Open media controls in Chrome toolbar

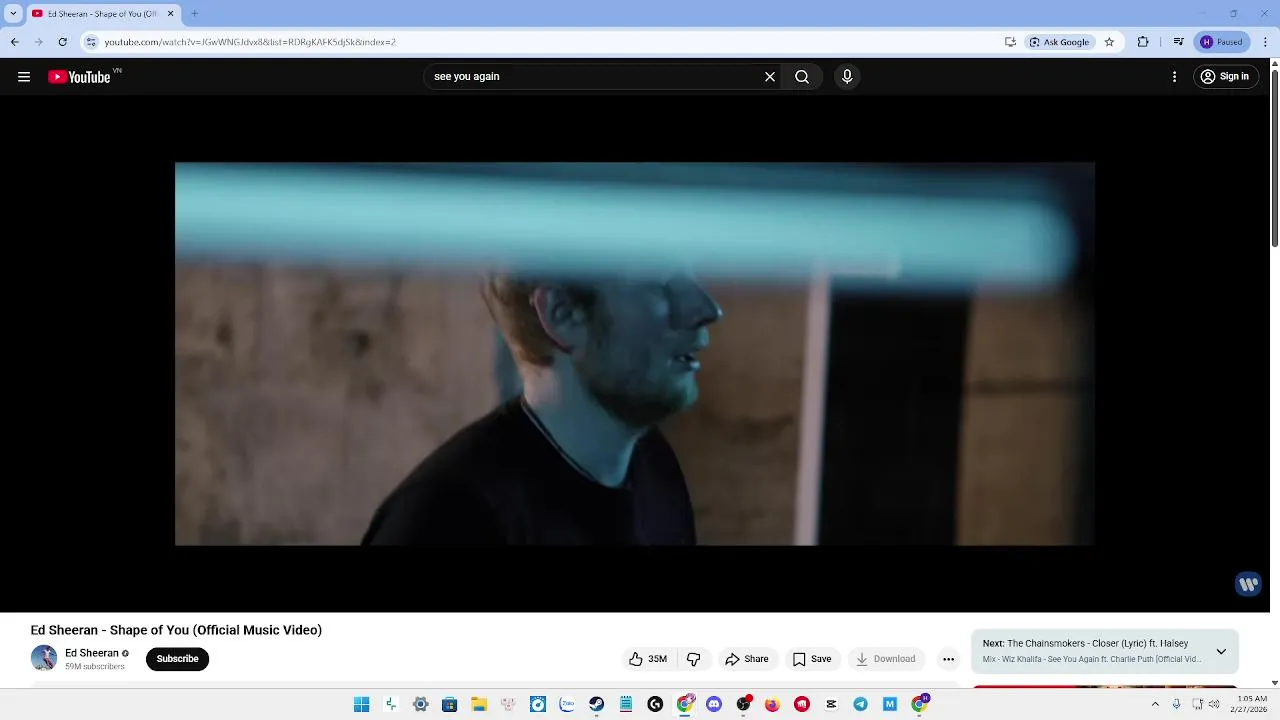tap(1178, 42)
